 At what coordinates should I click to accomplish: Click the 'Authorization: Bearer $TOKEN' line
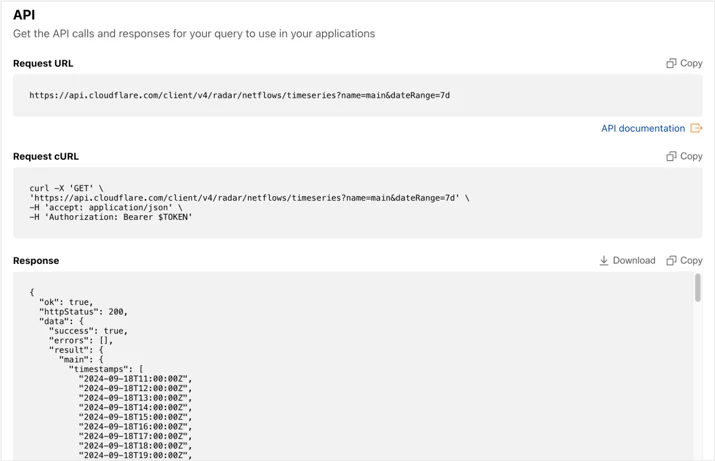tap(110, 217)
